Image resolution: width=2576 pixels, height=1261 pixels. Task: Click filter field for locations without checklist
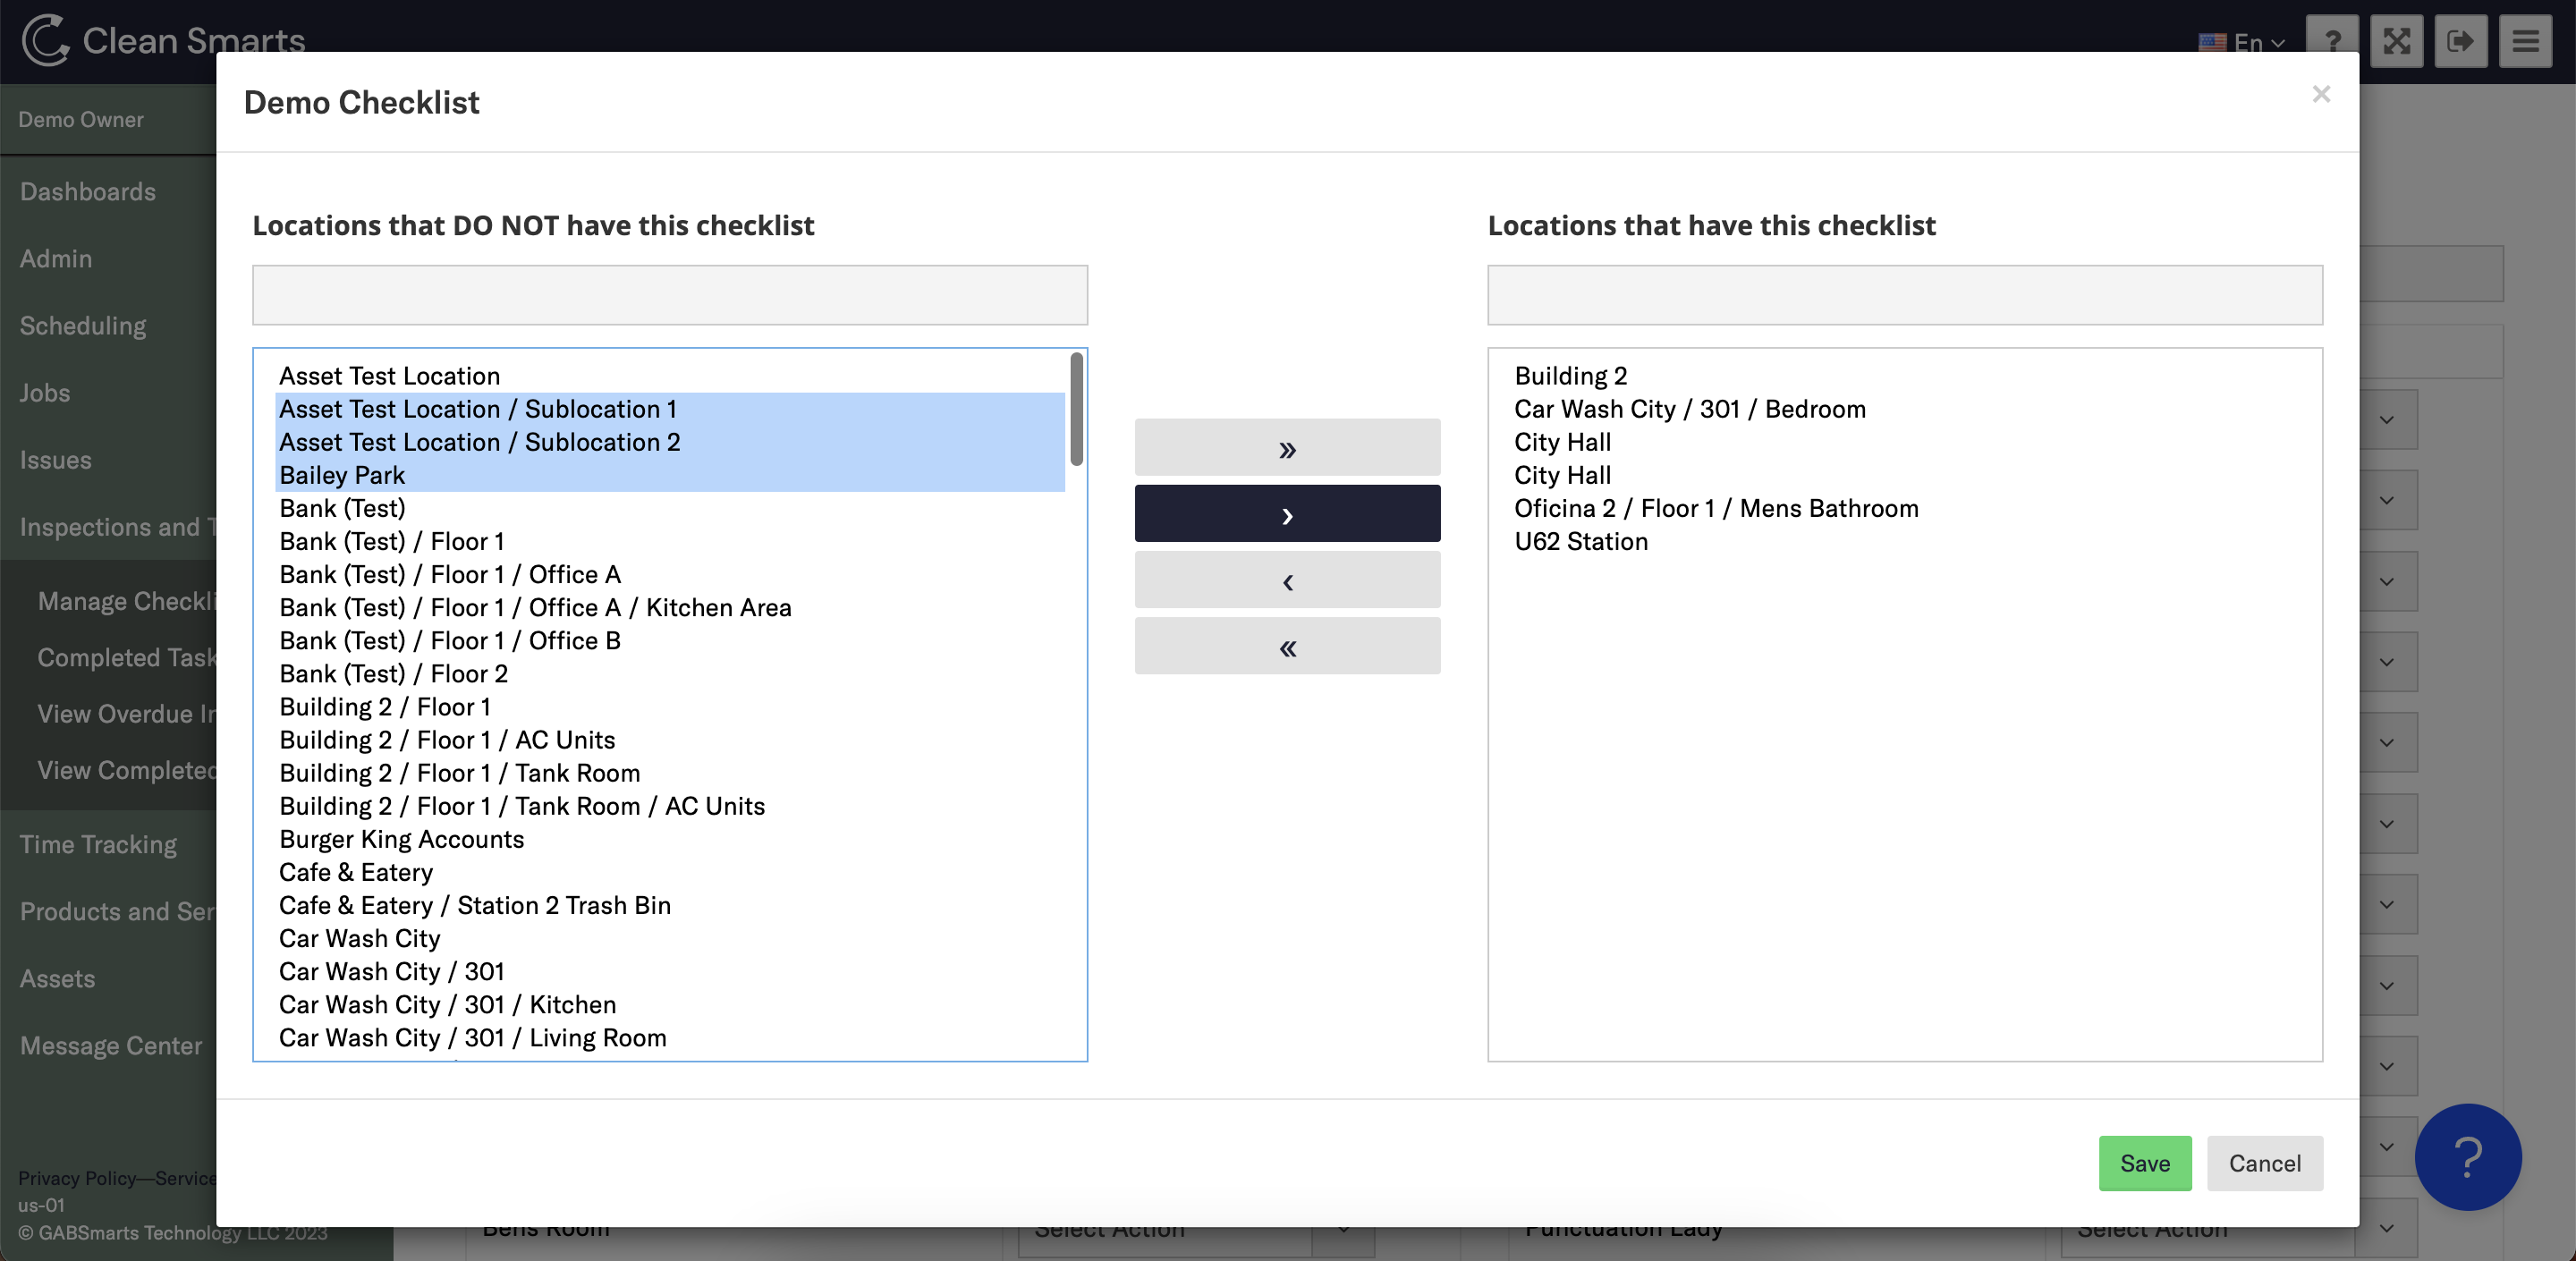pos(669,295)
